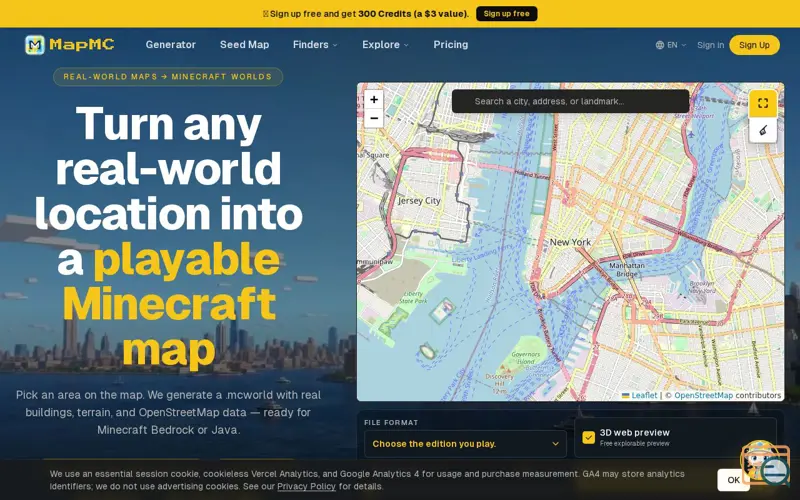The height and width of the screenshot is (500, 800).
Task: Click the Jersey City label on the map
Action: coord(419,201)
